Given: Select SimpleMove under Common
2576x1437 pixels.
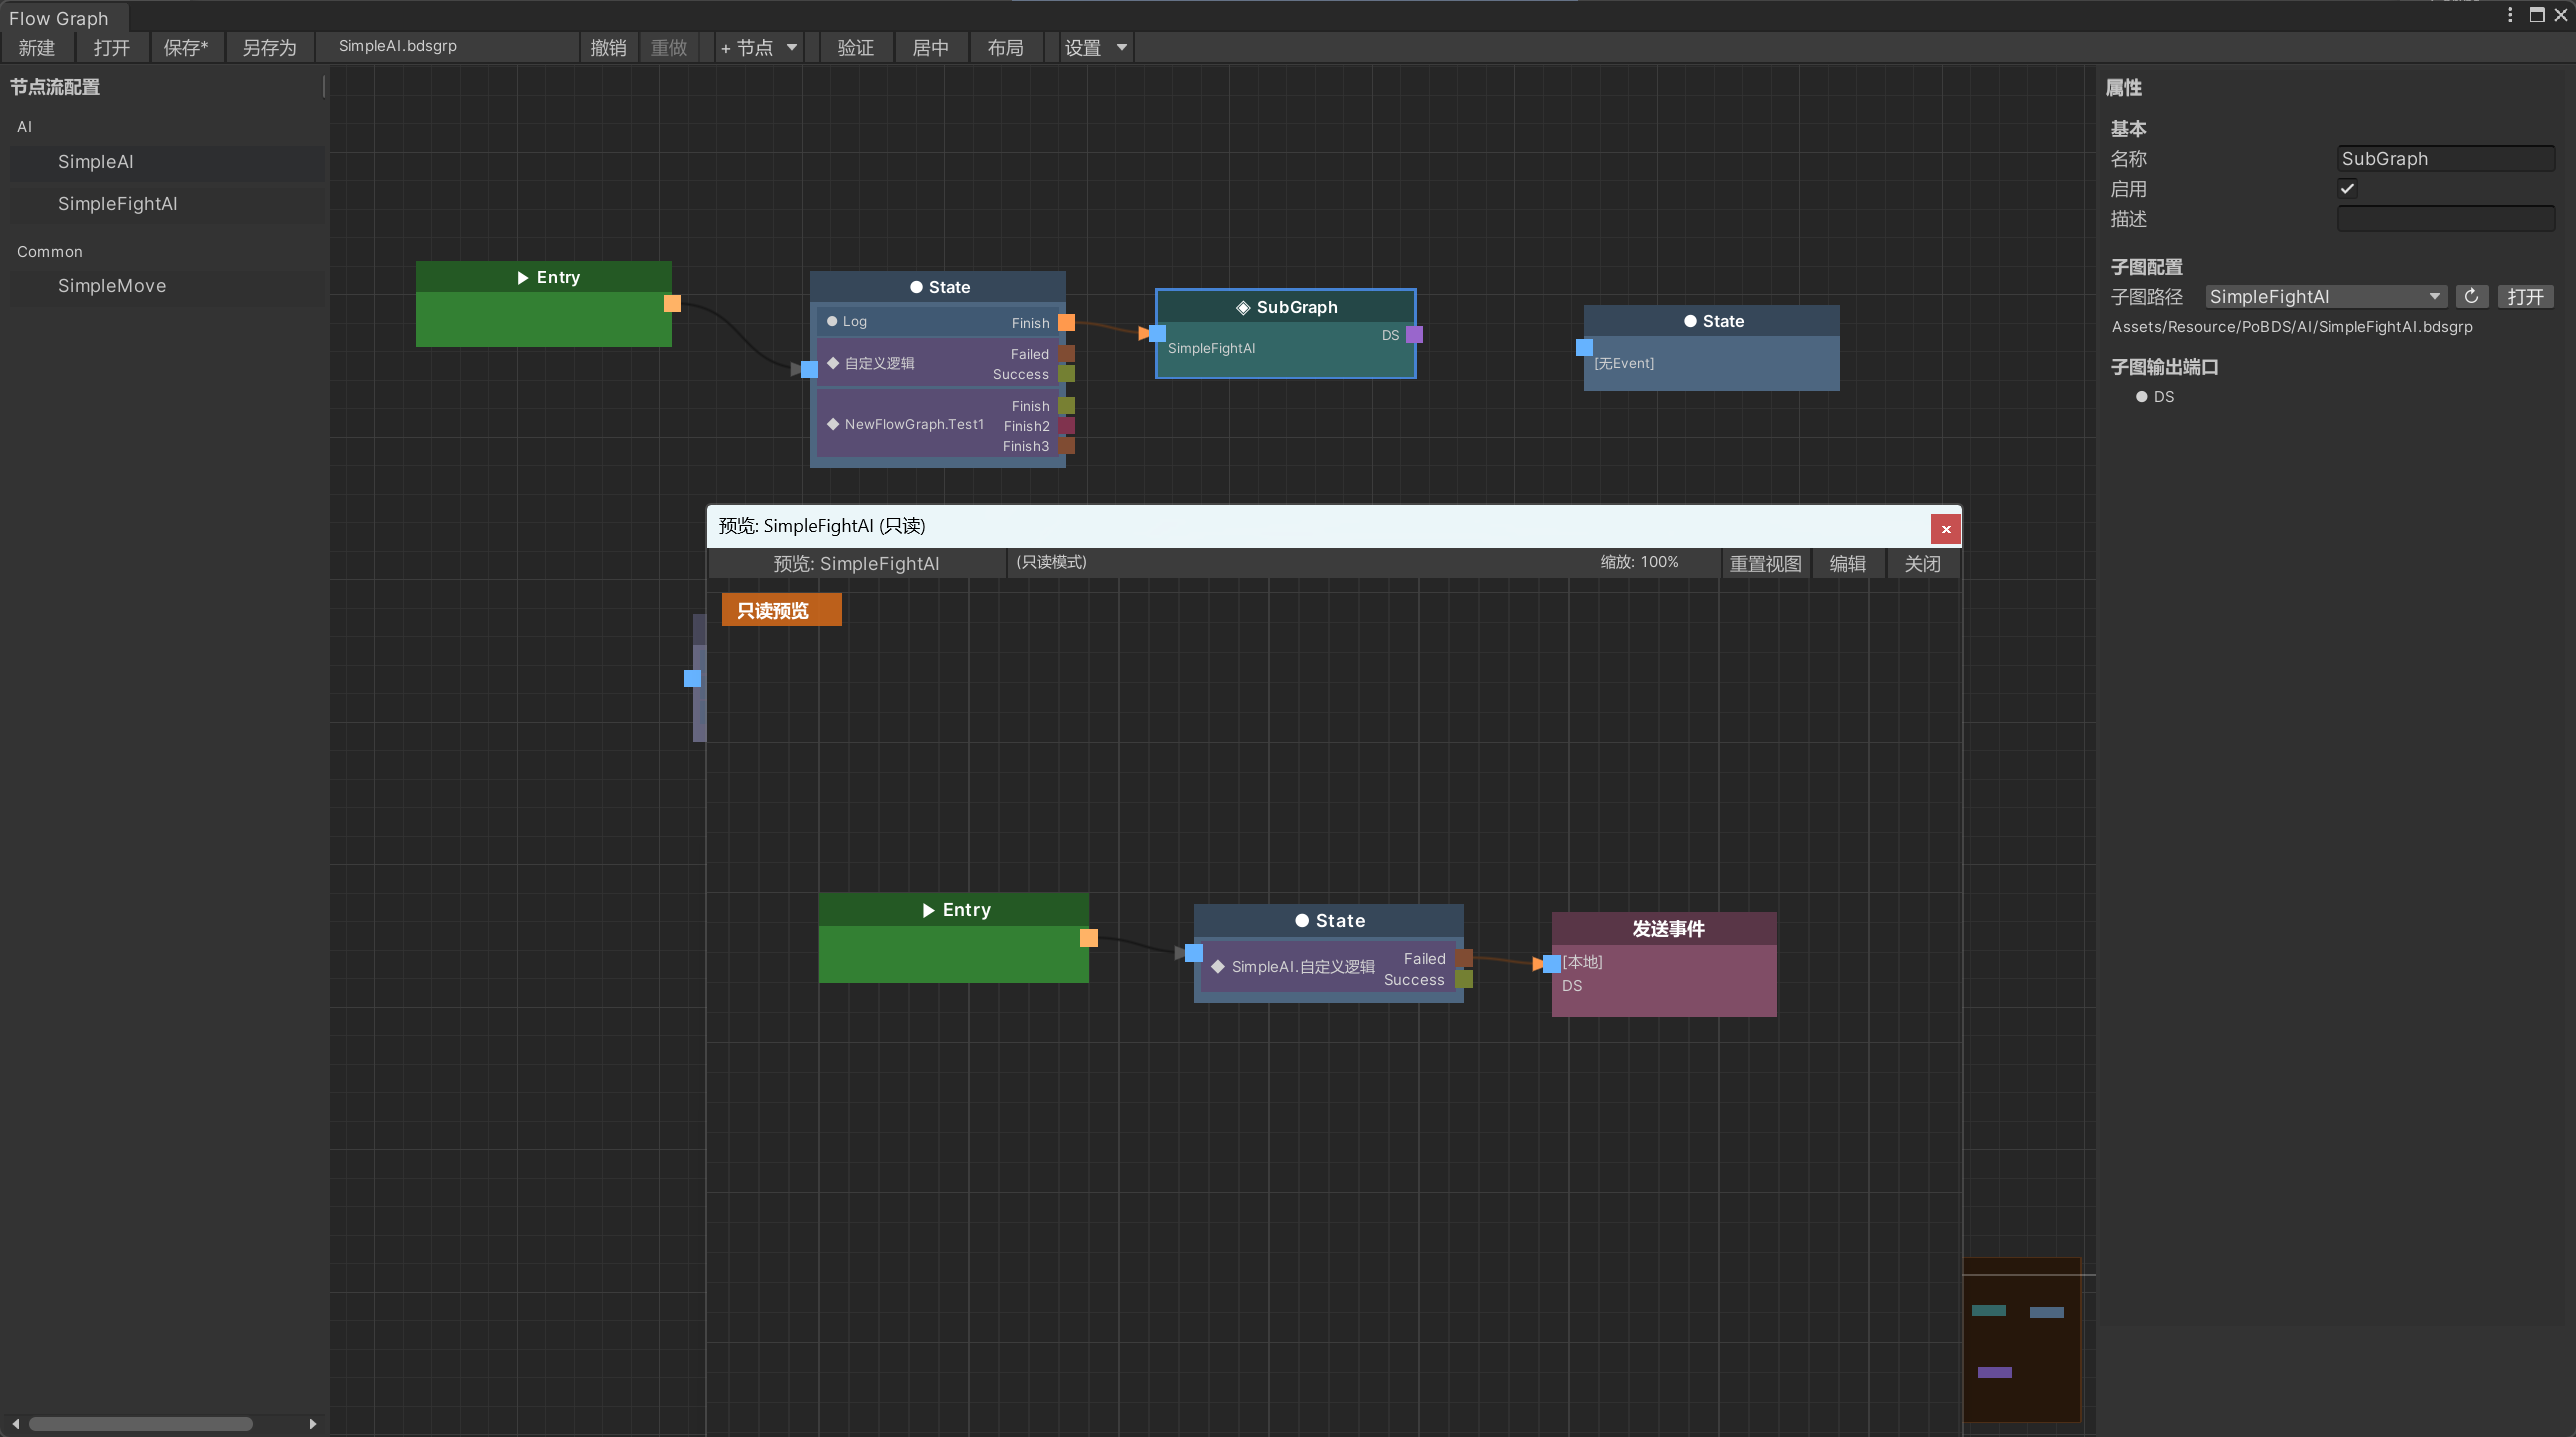Looking at the screenshot, I should coord(112,286).
